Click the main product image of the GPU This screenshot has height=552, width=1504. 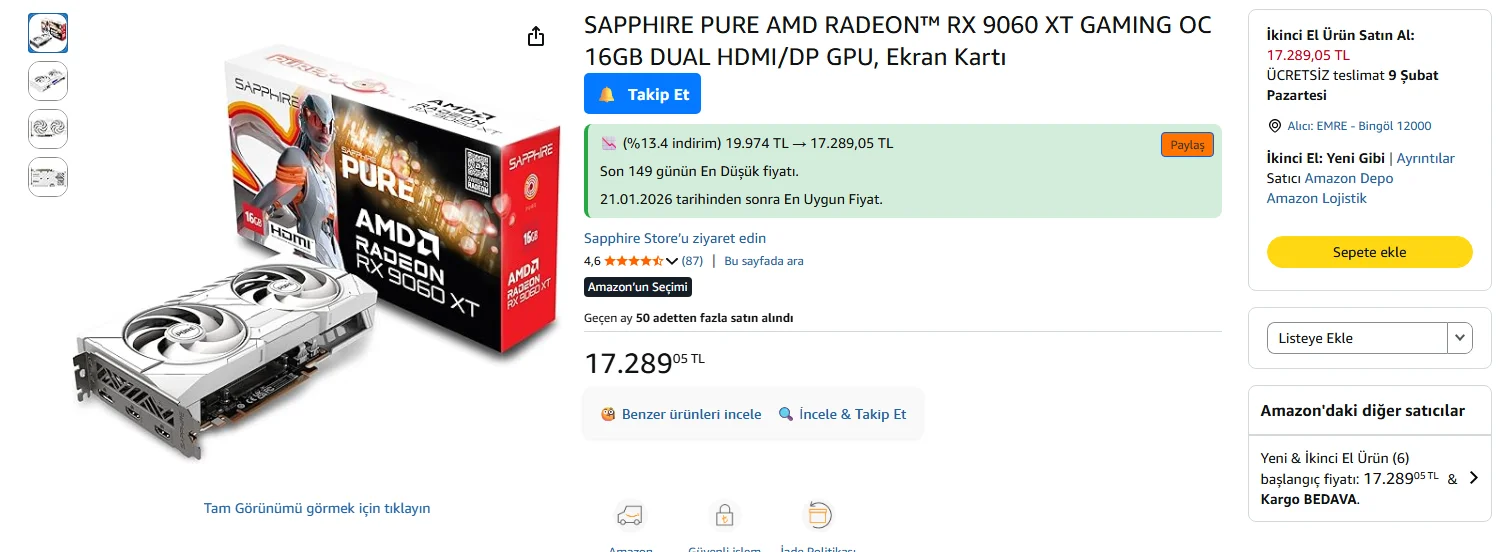pyautogui.click(x=318, y=250)
